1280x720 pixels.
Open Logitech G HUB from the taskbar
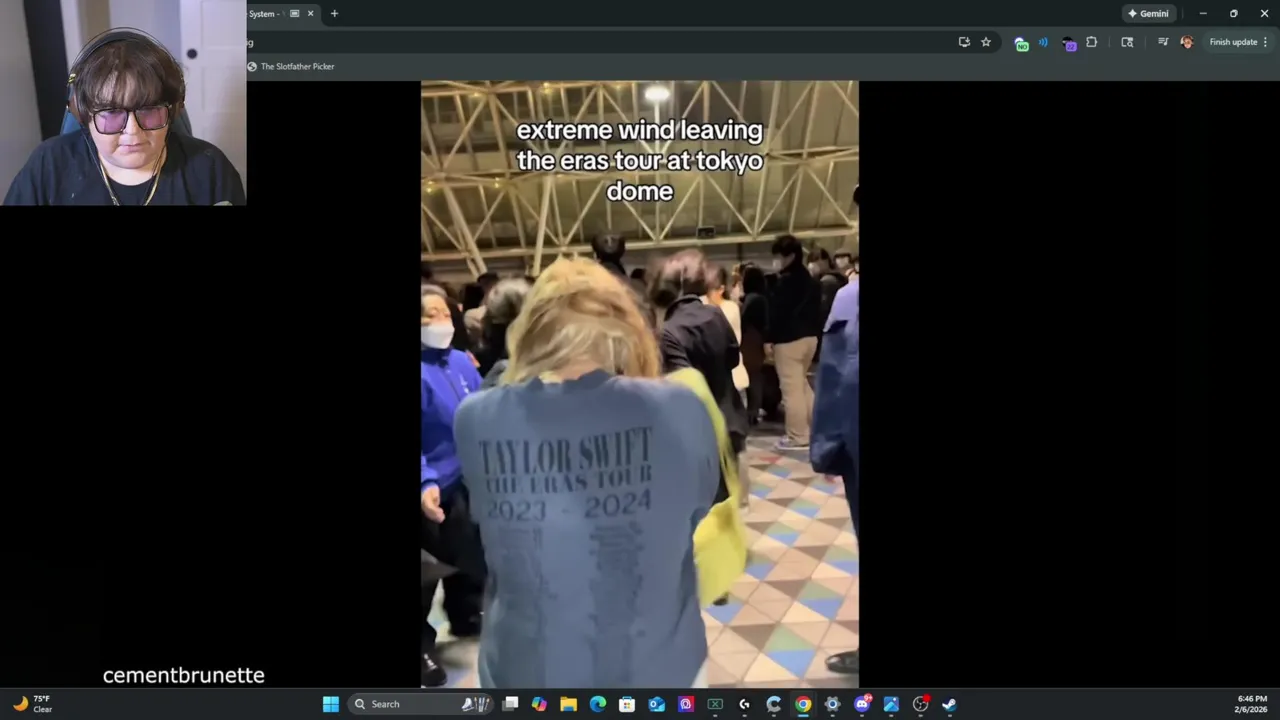click(744, 704)
